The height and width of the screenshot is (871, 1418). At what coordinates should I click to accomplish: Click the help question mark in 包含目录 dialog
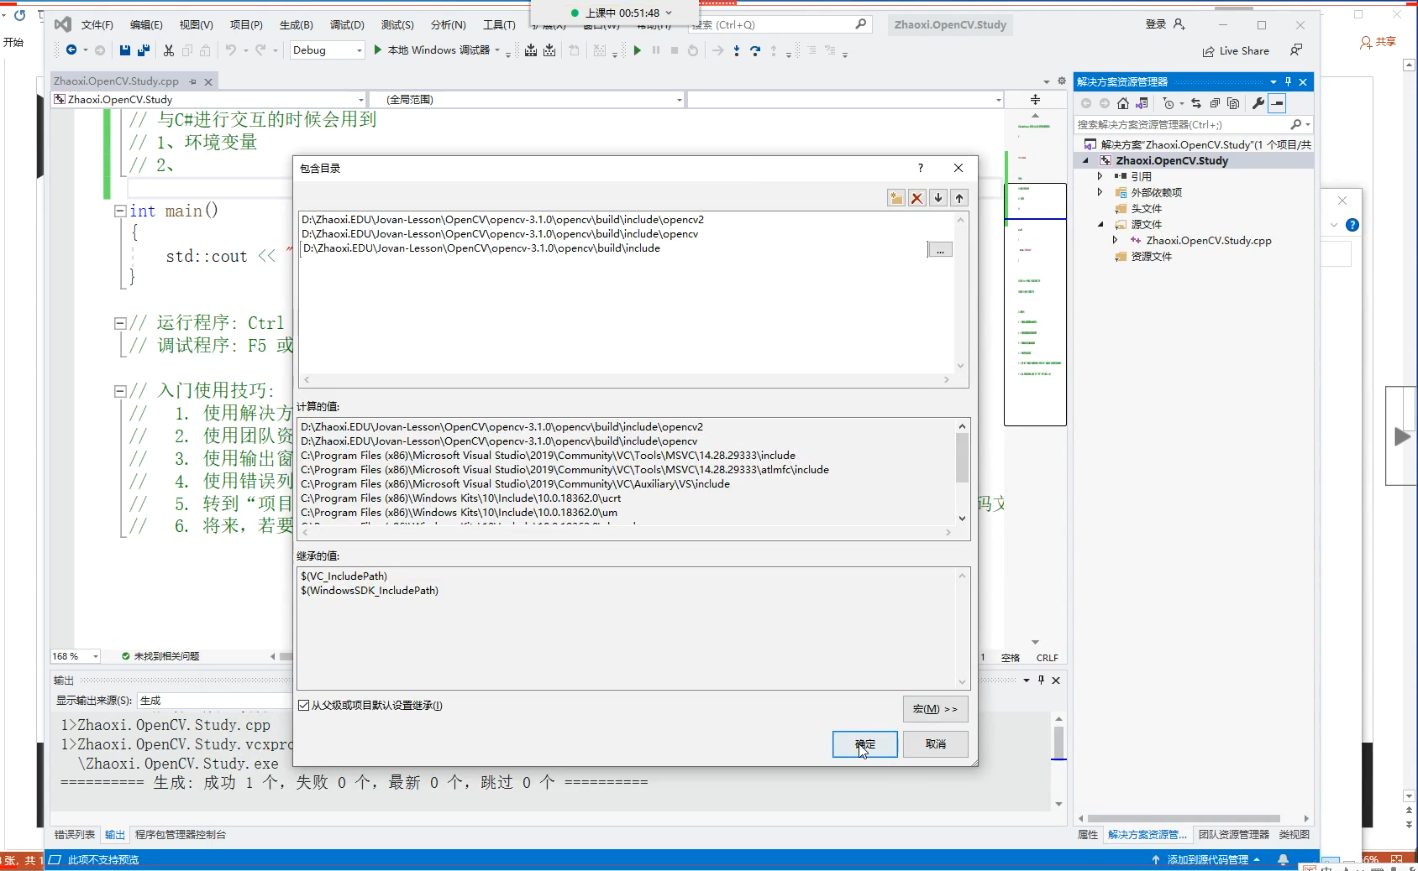click(x=921, y=168)
